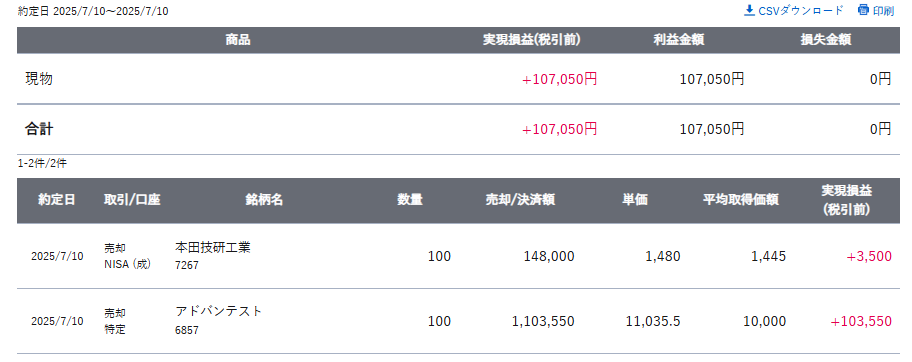Click the 銘柄名 column header
The image size is (912, 362).
[x=264, y=200]
